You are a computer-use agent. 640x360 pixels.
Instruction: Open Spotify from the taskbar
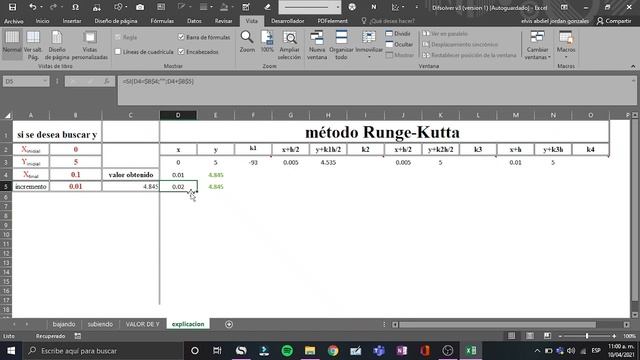(287, 351)
